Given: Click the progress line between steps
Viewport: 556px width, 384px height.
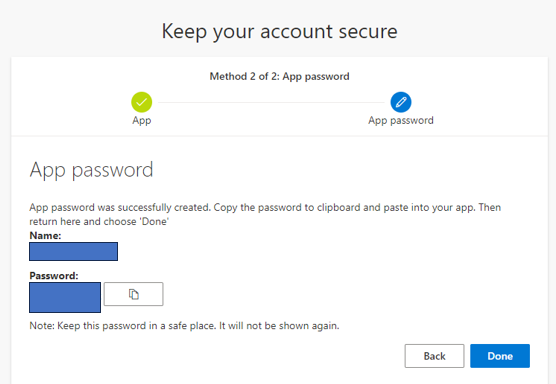Looking at the screenshot, I should [x=271, y=102].
